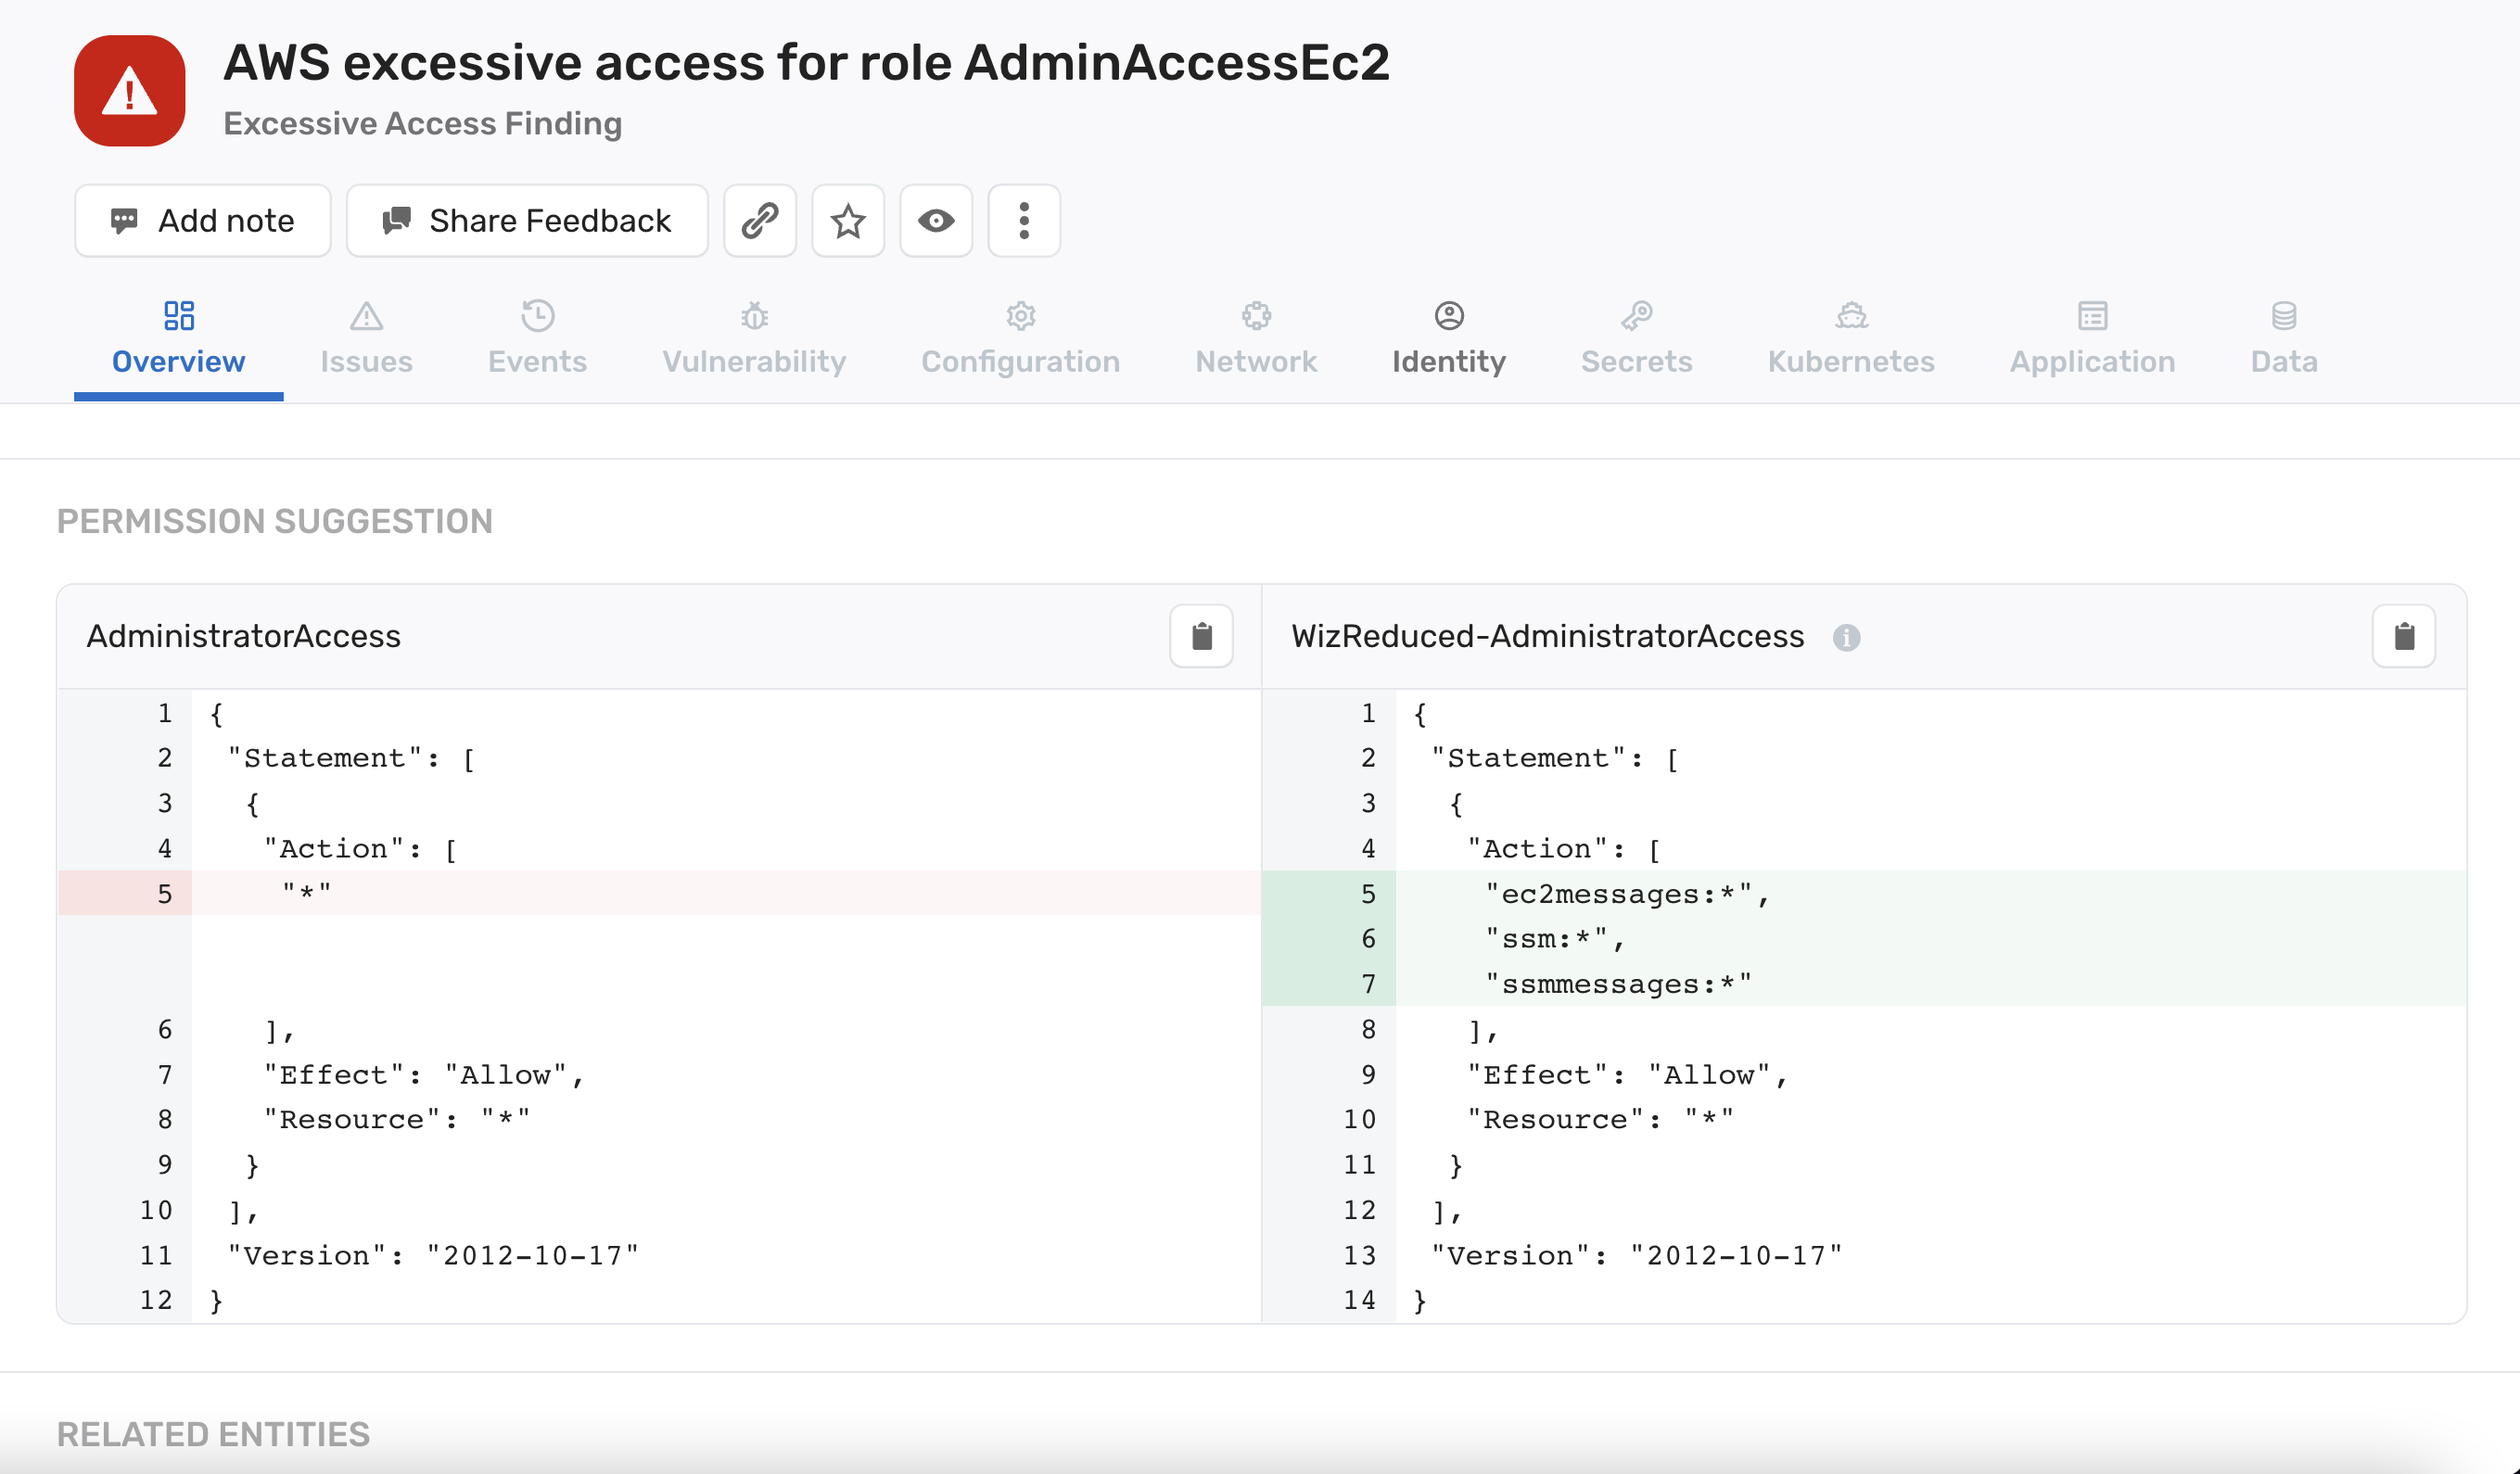Image resolution: width=2520 pixels, height=1474 pixels.
Task: Select the Data tab
Action: (x=2284, y=340)
